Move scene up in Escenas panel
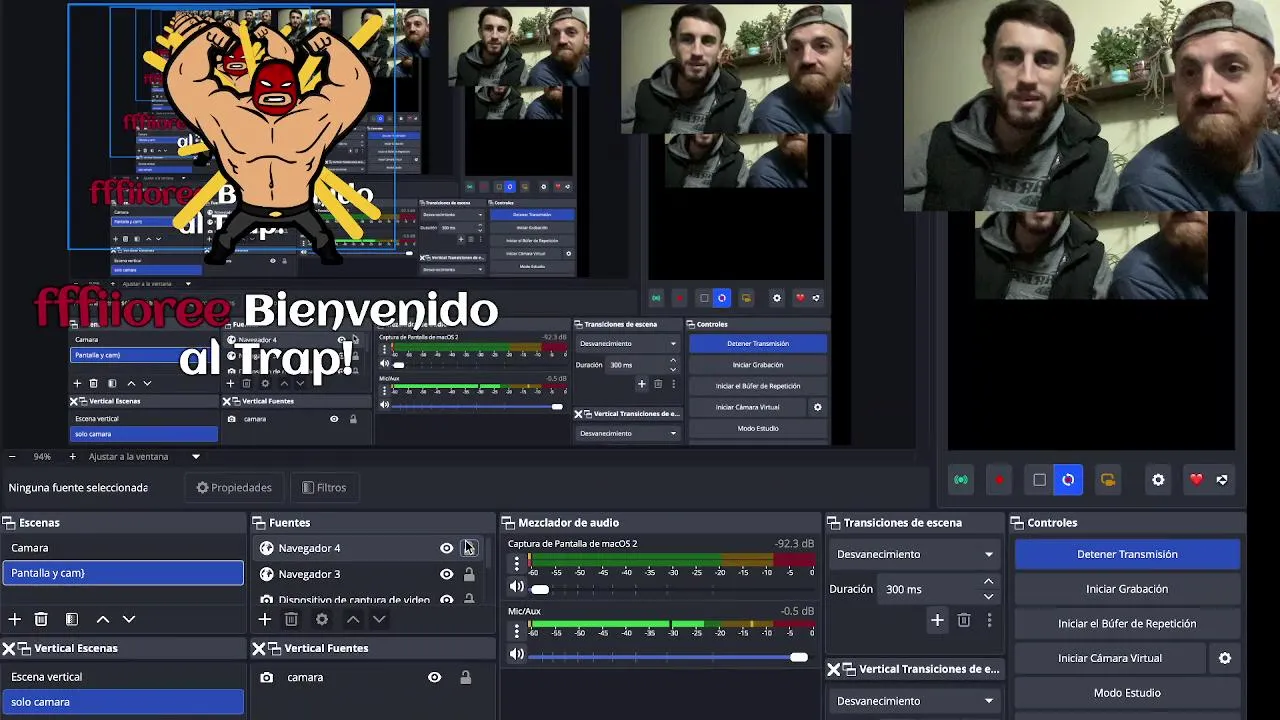The image size is (1280, 720). pyautogui.click(x=102, y=620)
